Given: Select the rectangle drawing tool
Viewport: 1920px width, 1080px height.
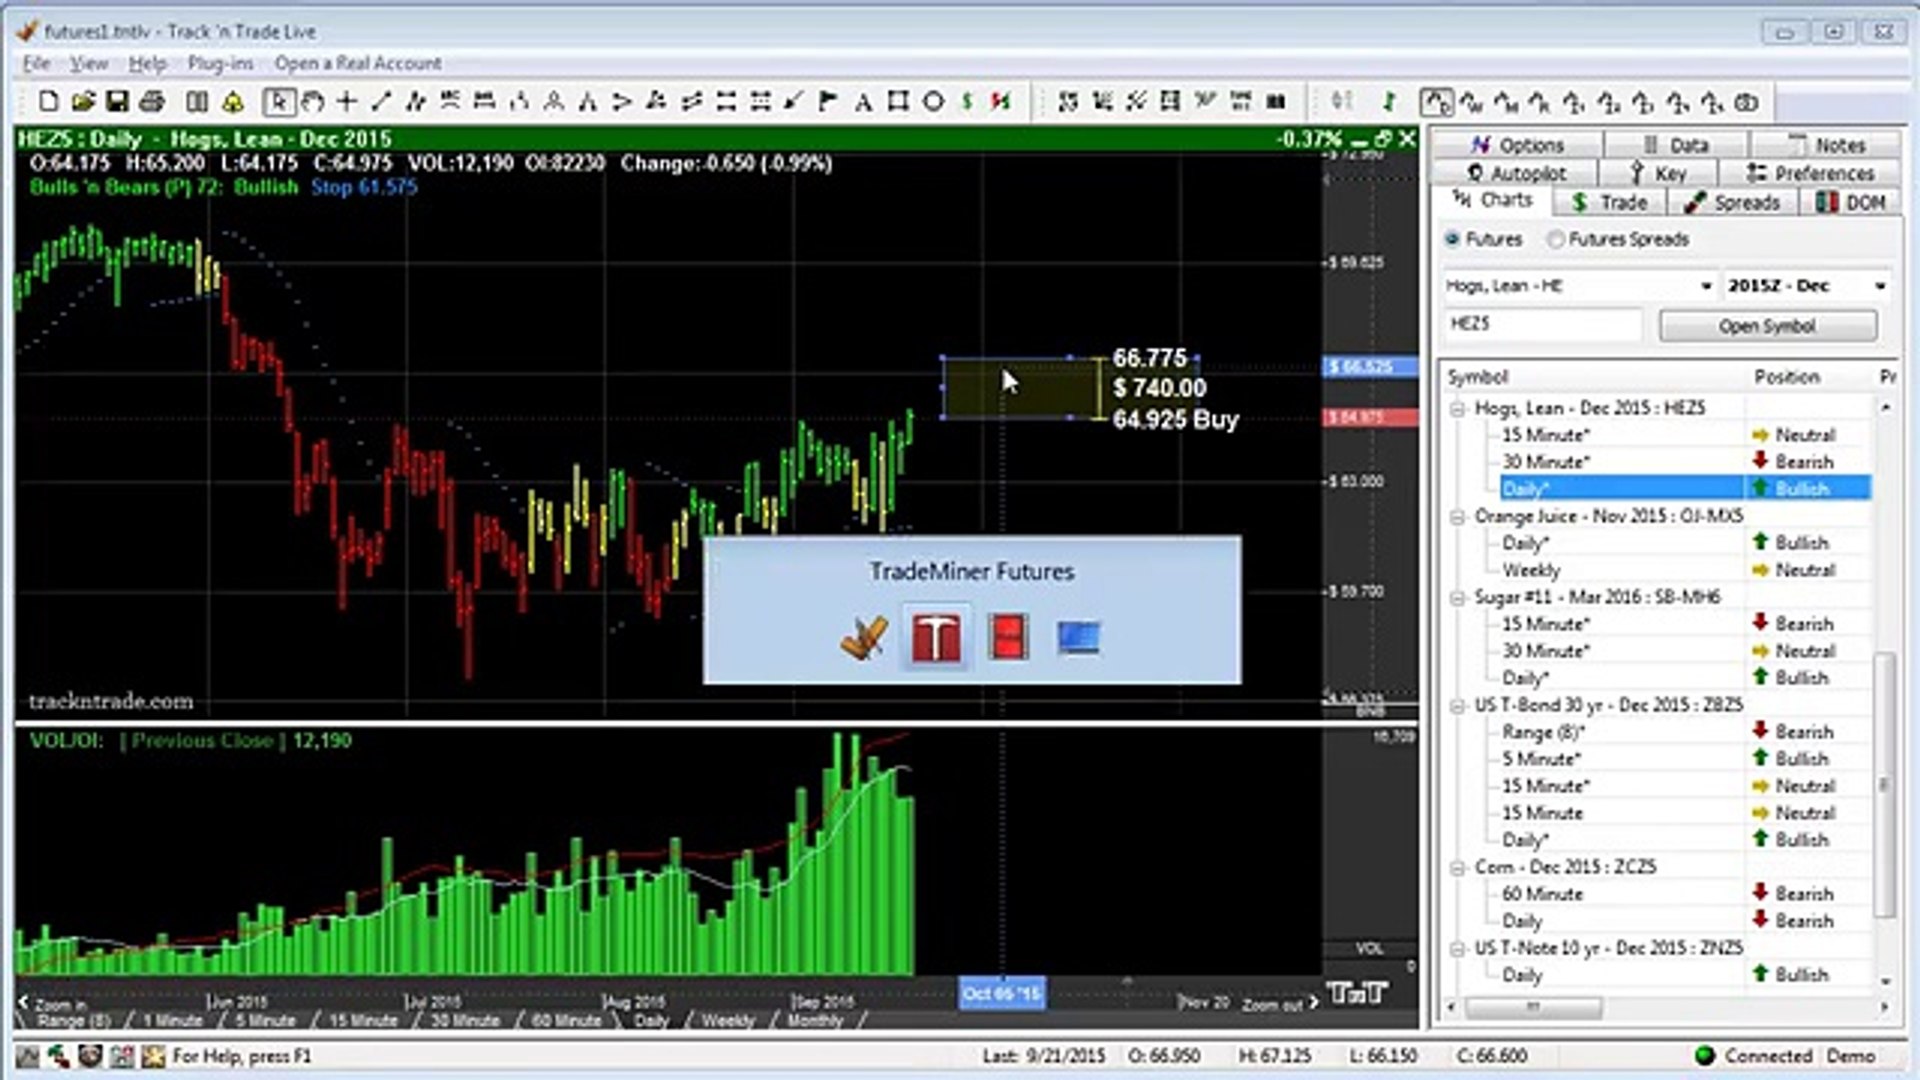Looking at the screenshot, I should pos(897,101).
